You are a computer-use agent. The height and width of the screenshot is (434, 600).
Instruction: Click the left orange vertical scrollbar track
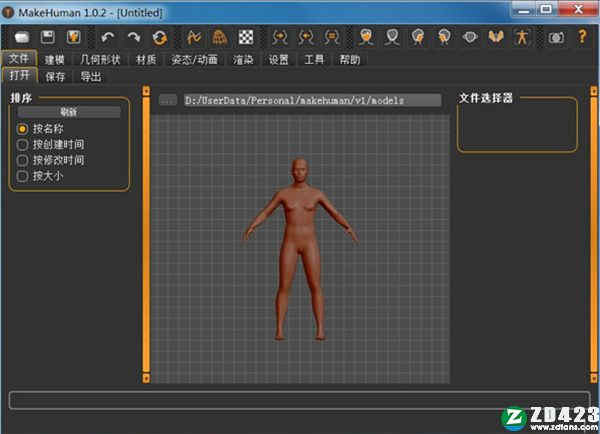tap(146, 234)
